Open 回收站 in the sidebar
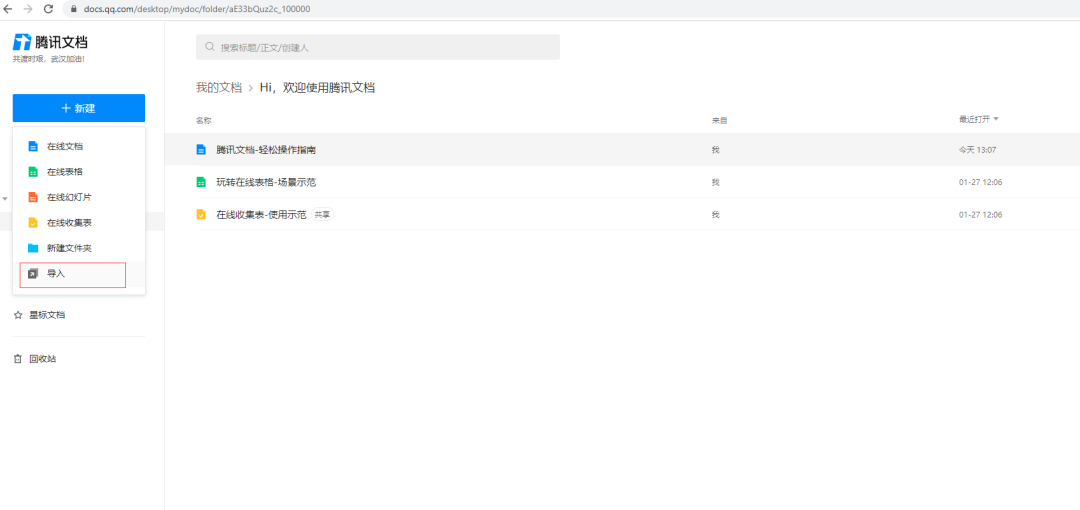This screenshot has height=510, width=1080. 43,359
